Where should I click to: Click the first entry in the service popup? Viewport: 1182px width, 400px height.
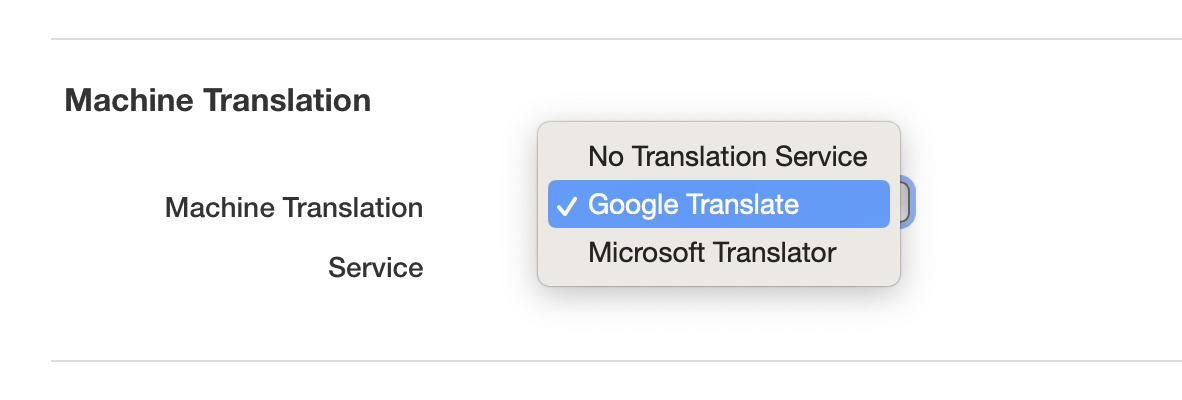point(727,156)
